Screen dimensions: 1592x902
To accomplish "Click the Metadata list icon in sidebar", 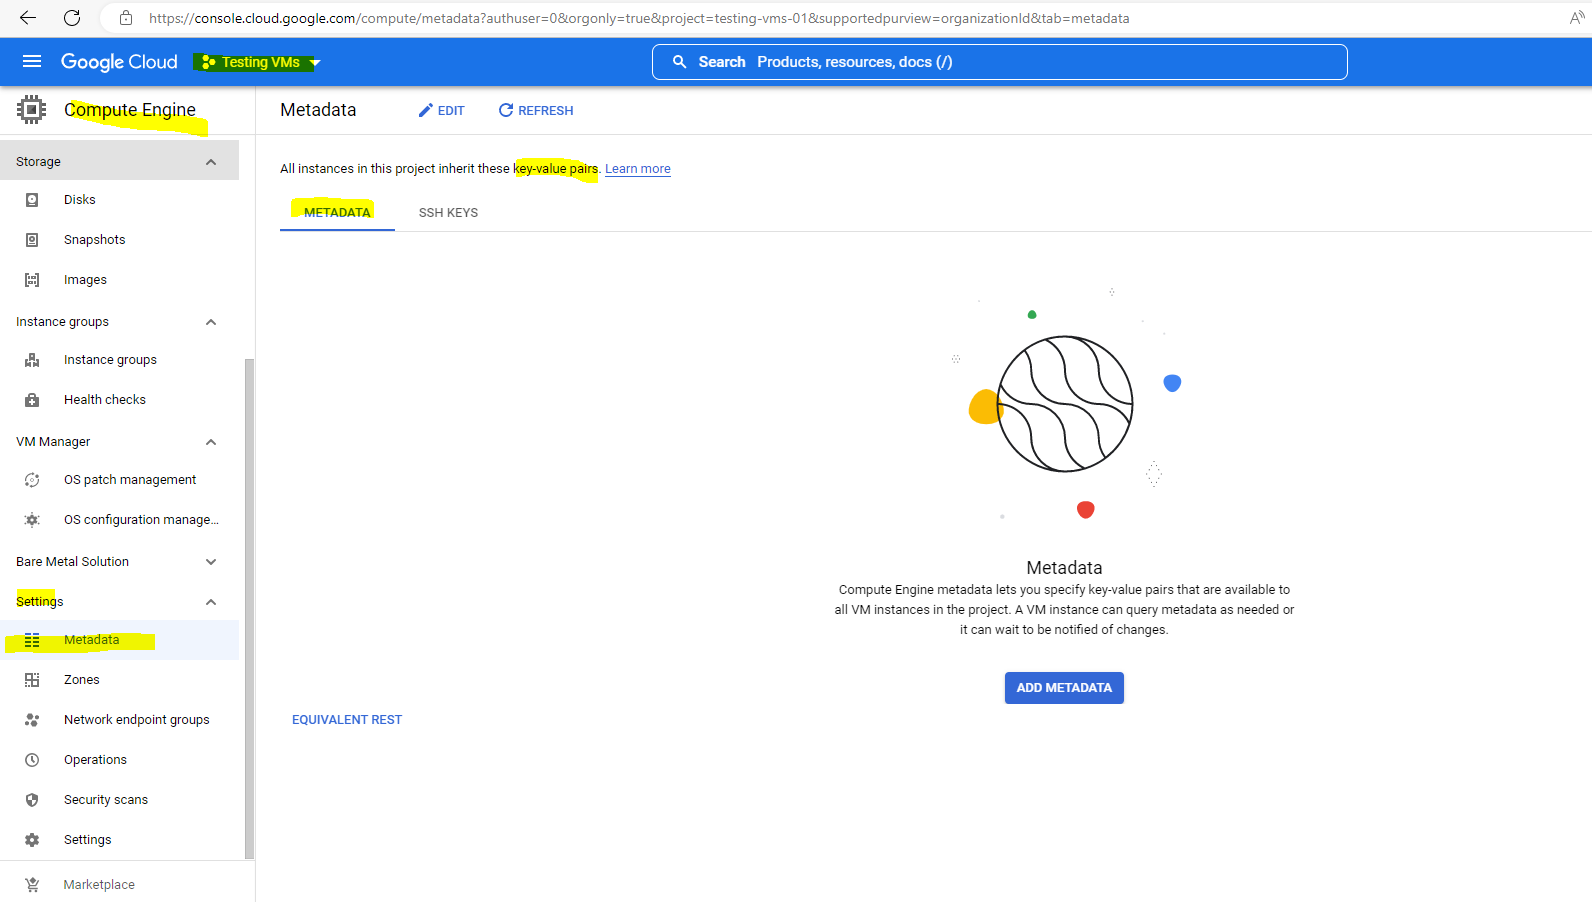I will click(32, 640).
